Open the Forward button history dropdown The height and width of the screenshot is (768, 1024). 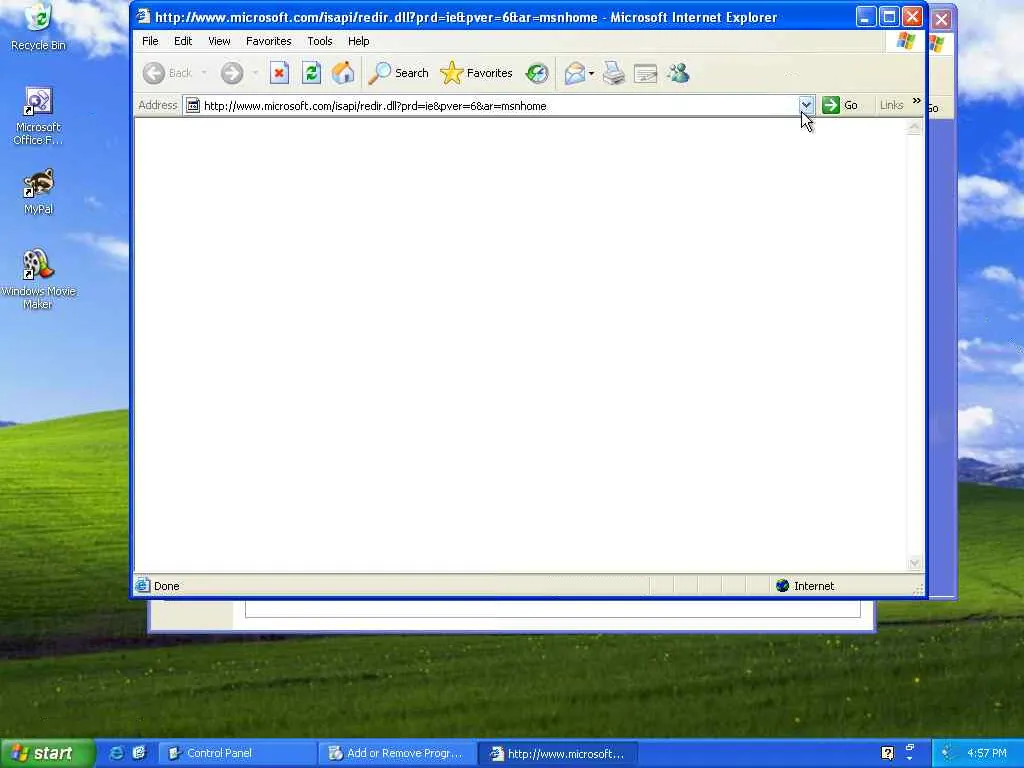255,73
